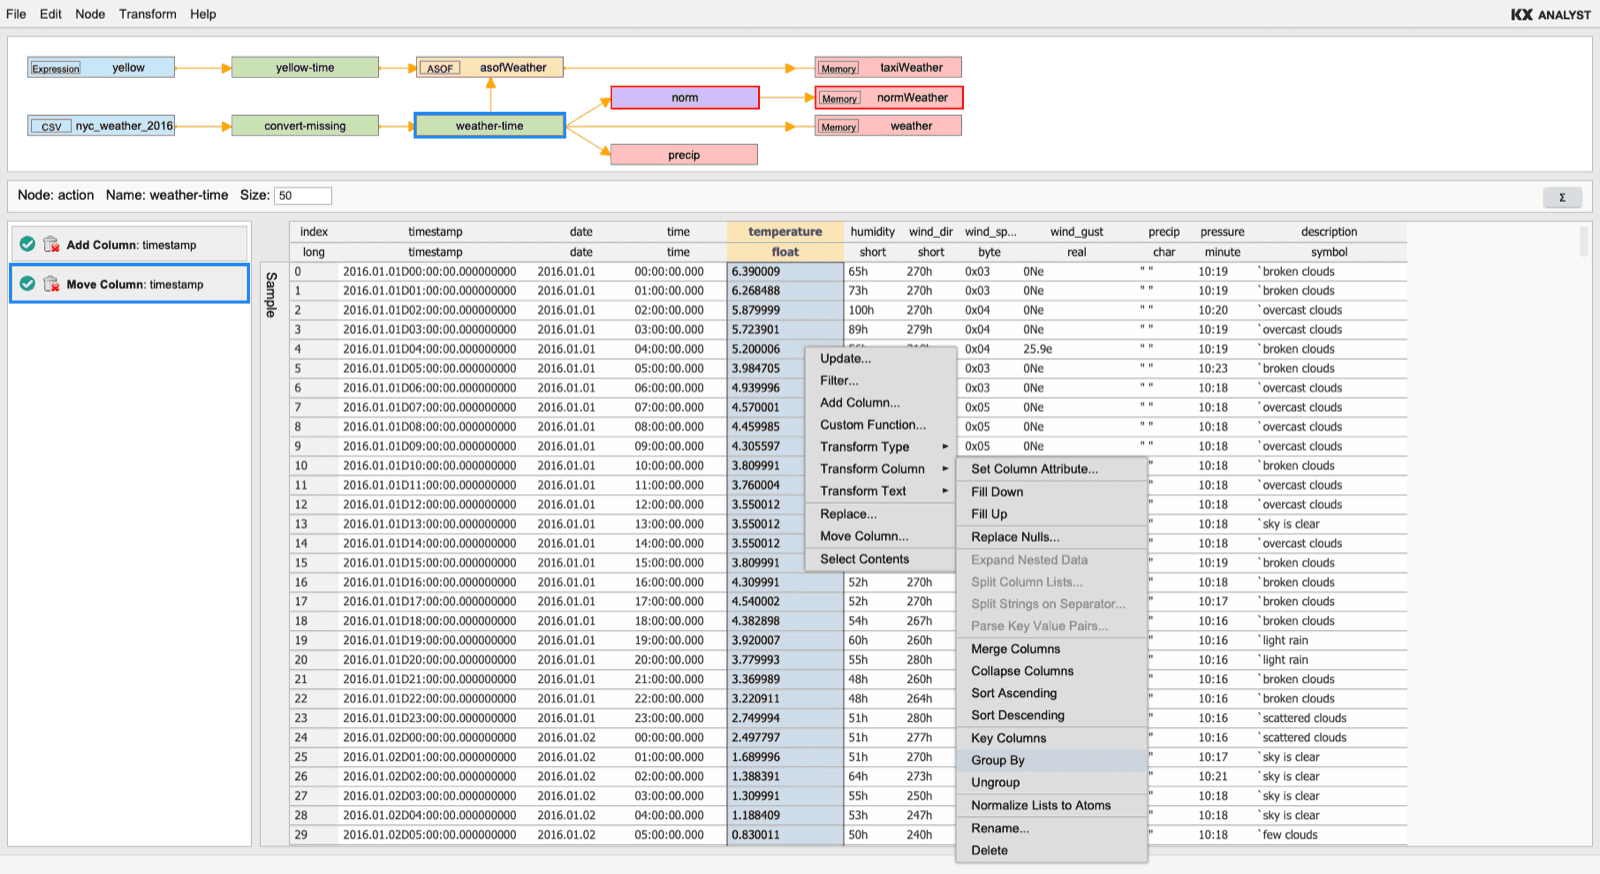
Task: Select Normalize Lists to Atoms
Action: pos(1051,805)
